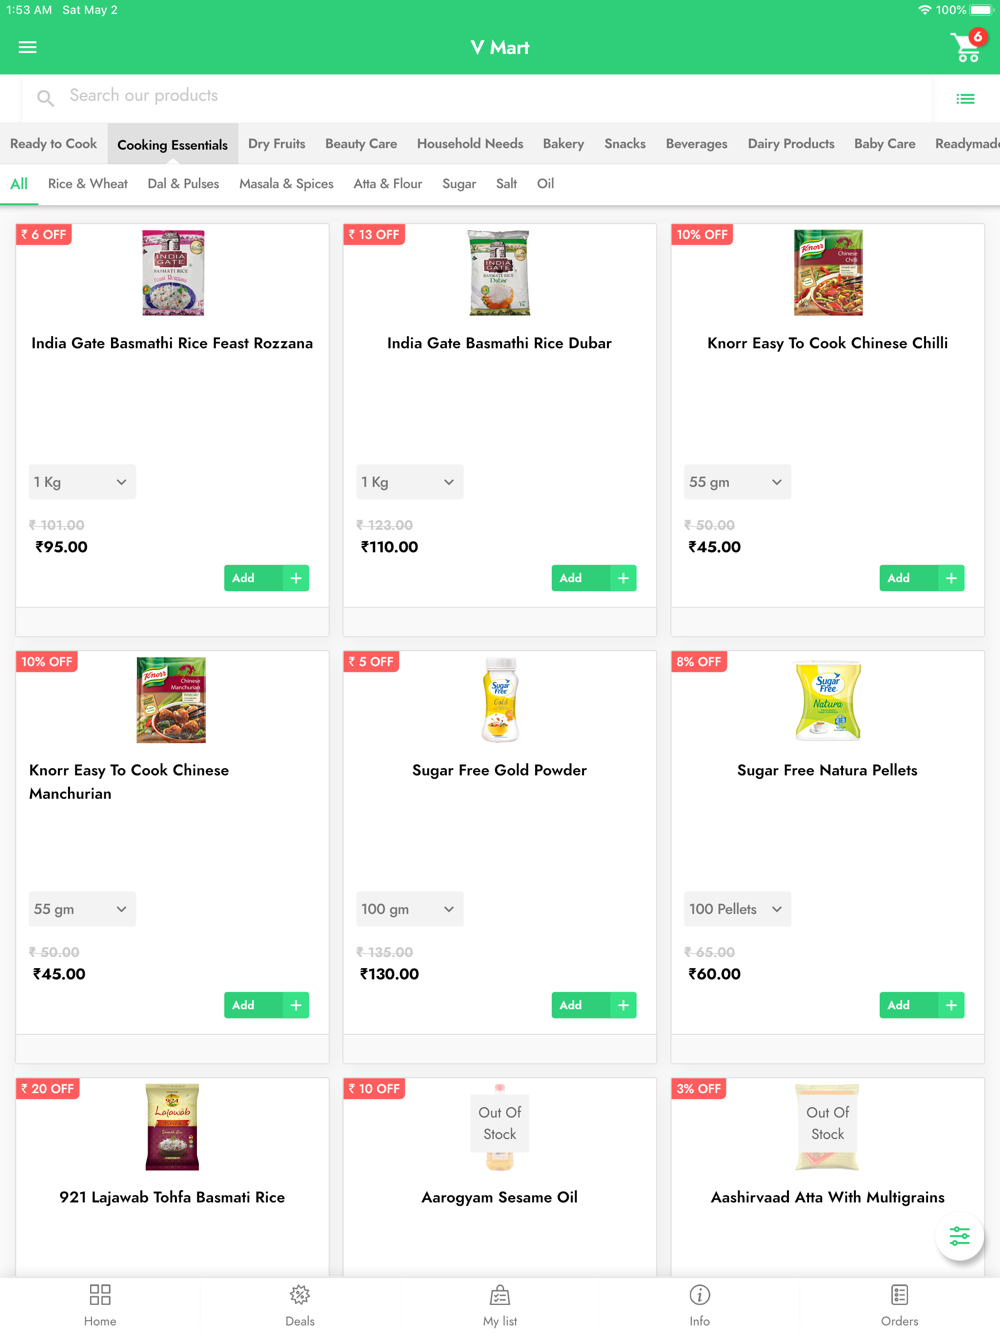Switch to list view icon
The width and height of the screenshot is (1000, 1334).
pyautogui.click(x=965, y=98)
